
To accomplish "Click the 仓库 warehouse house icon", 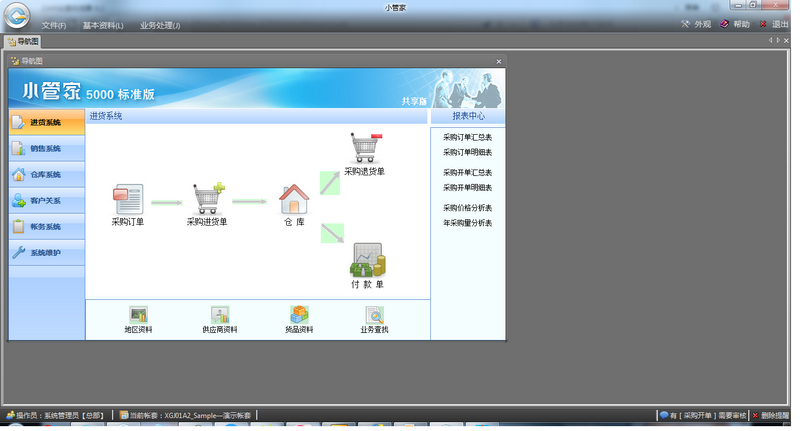I will 294,199.
